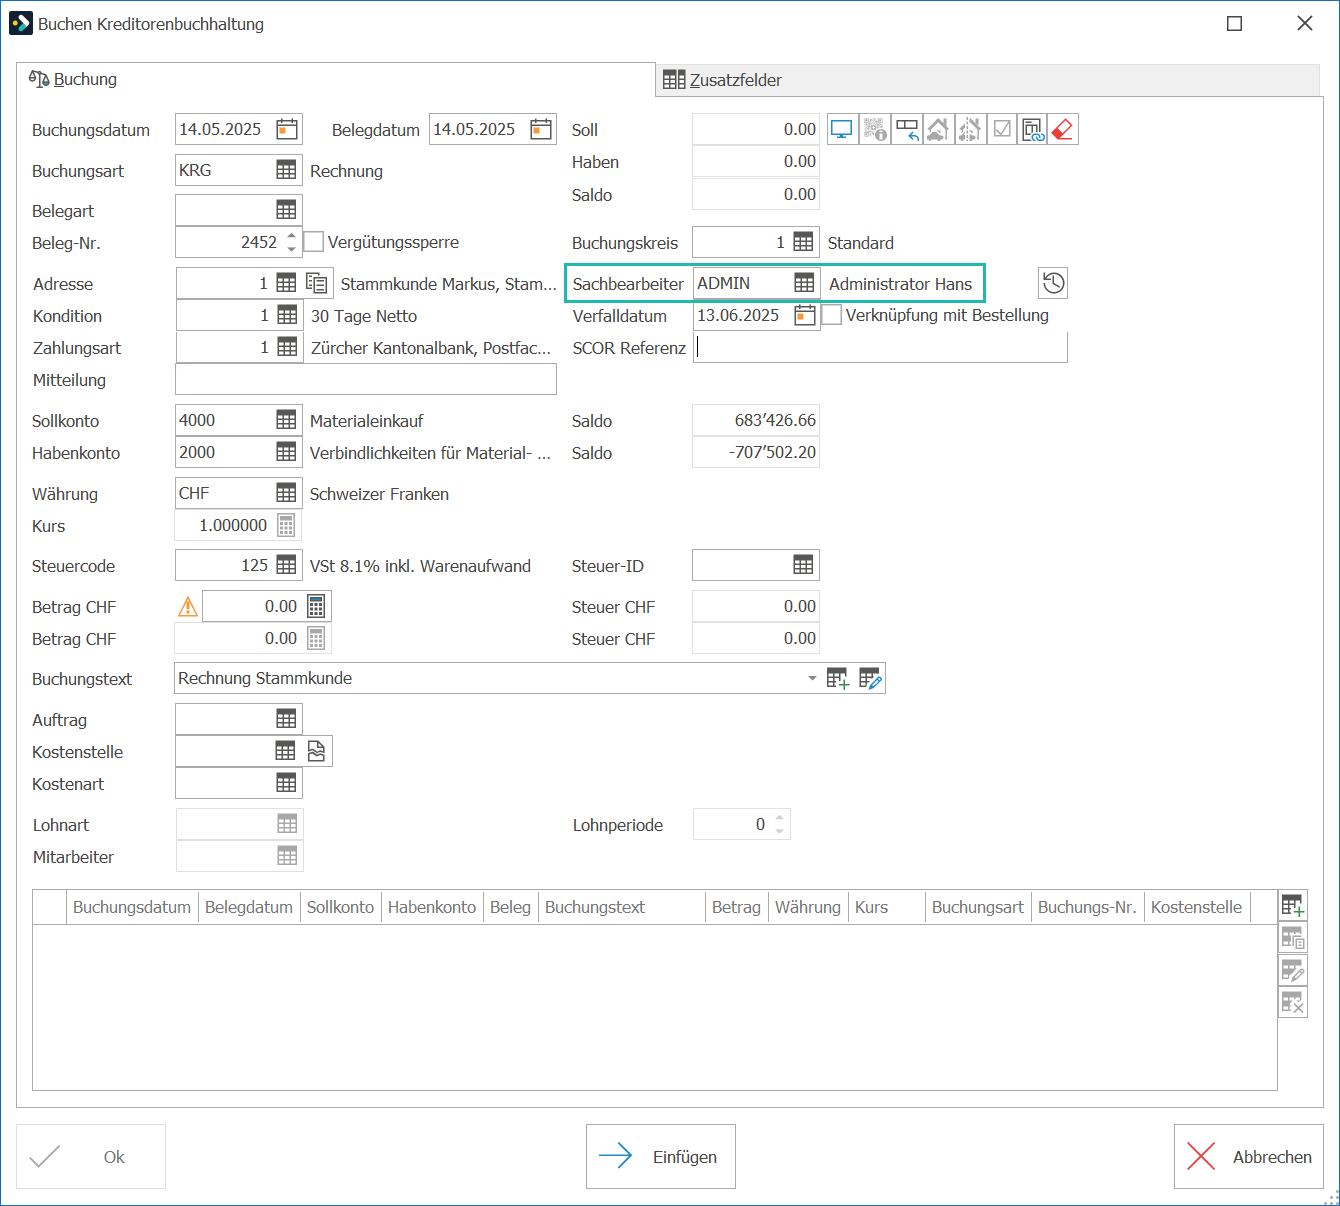Screen dimensions: 1340x1206
Task: Increase the Beleg-Nr. value with stepper
Action: [292, 236]
